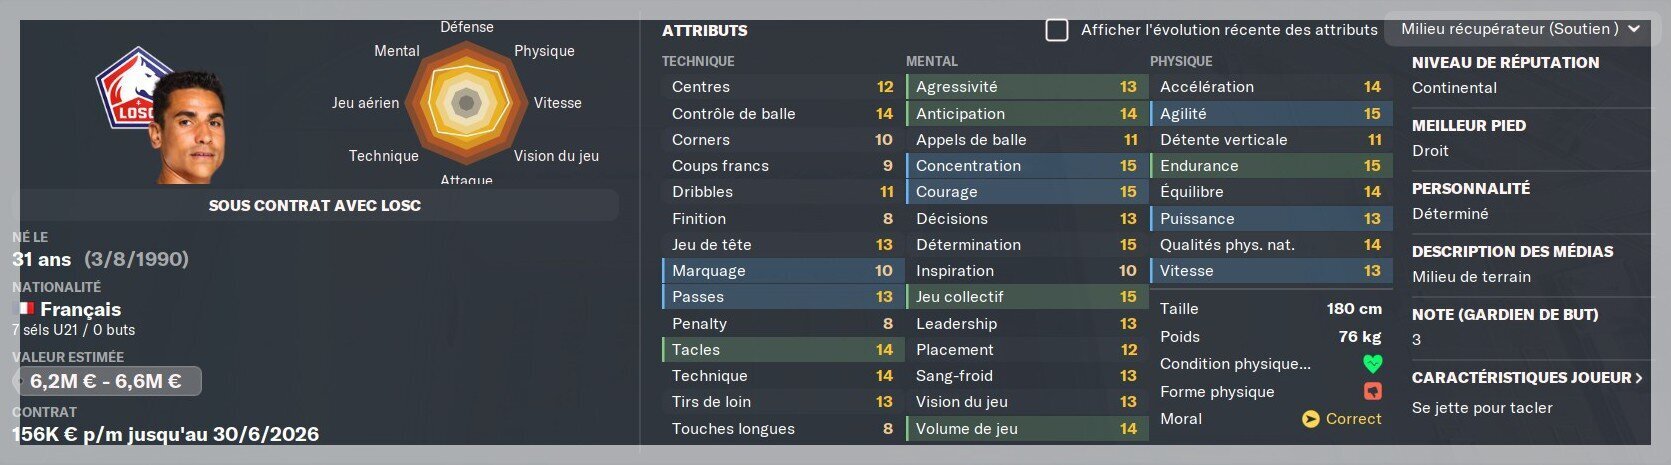The width and height of the screenshot is (1671, 465).
Task: Click the player portrait photo
Action: point(190,127)
